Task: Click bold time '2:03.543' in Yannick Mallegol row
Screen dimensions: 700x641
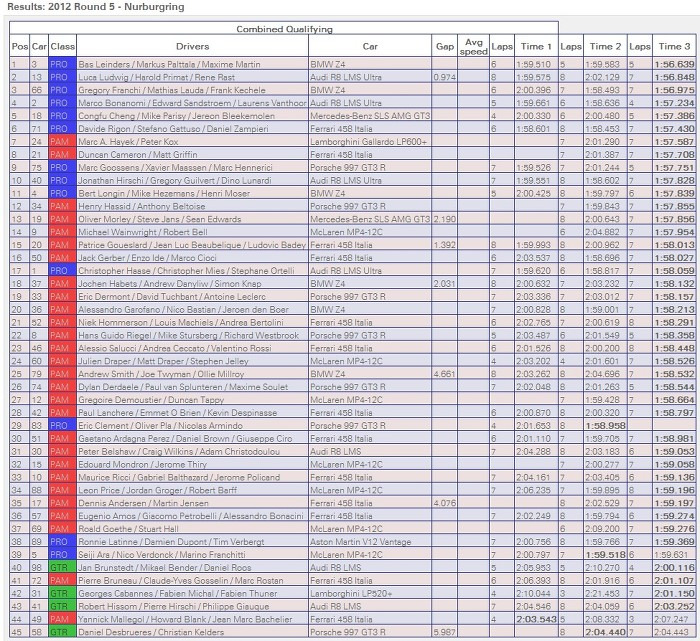Action: click(x=537, y=620)
